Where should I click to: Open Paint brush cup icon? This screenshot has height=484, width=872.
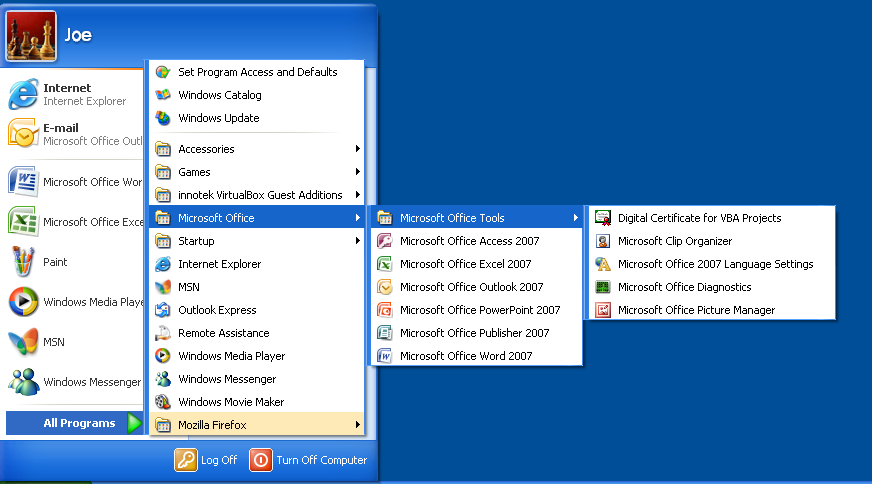[23, 261]
